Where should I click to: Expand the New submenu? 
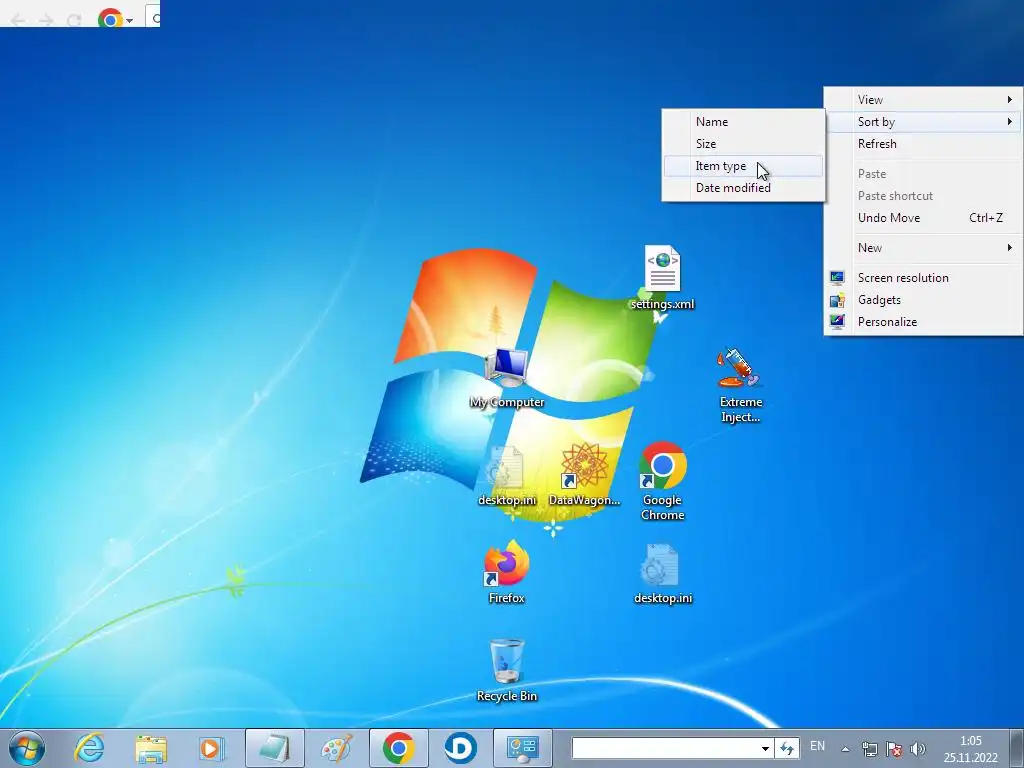[x=923, y=248]
